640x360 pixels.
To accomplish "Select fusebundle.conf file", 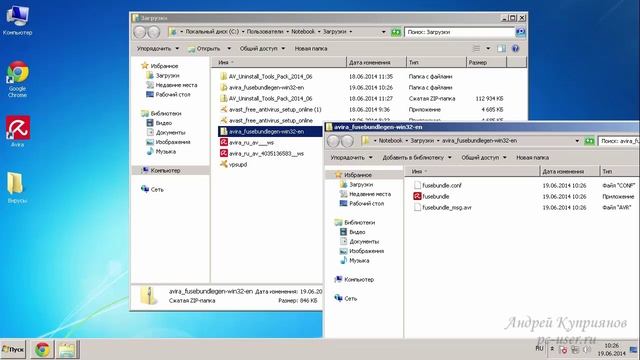I will point(437,185).
